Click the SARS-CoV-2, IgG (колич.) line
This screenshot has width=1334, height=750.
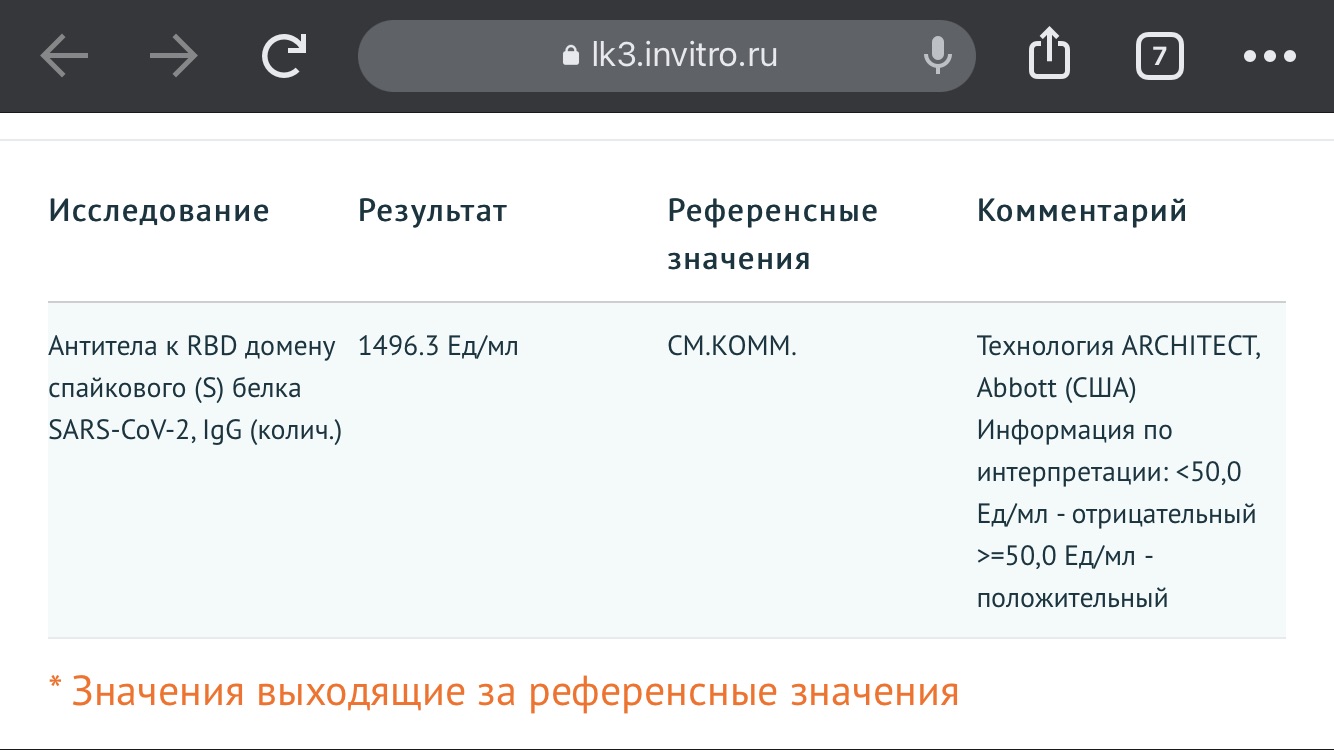pos(195,431)
